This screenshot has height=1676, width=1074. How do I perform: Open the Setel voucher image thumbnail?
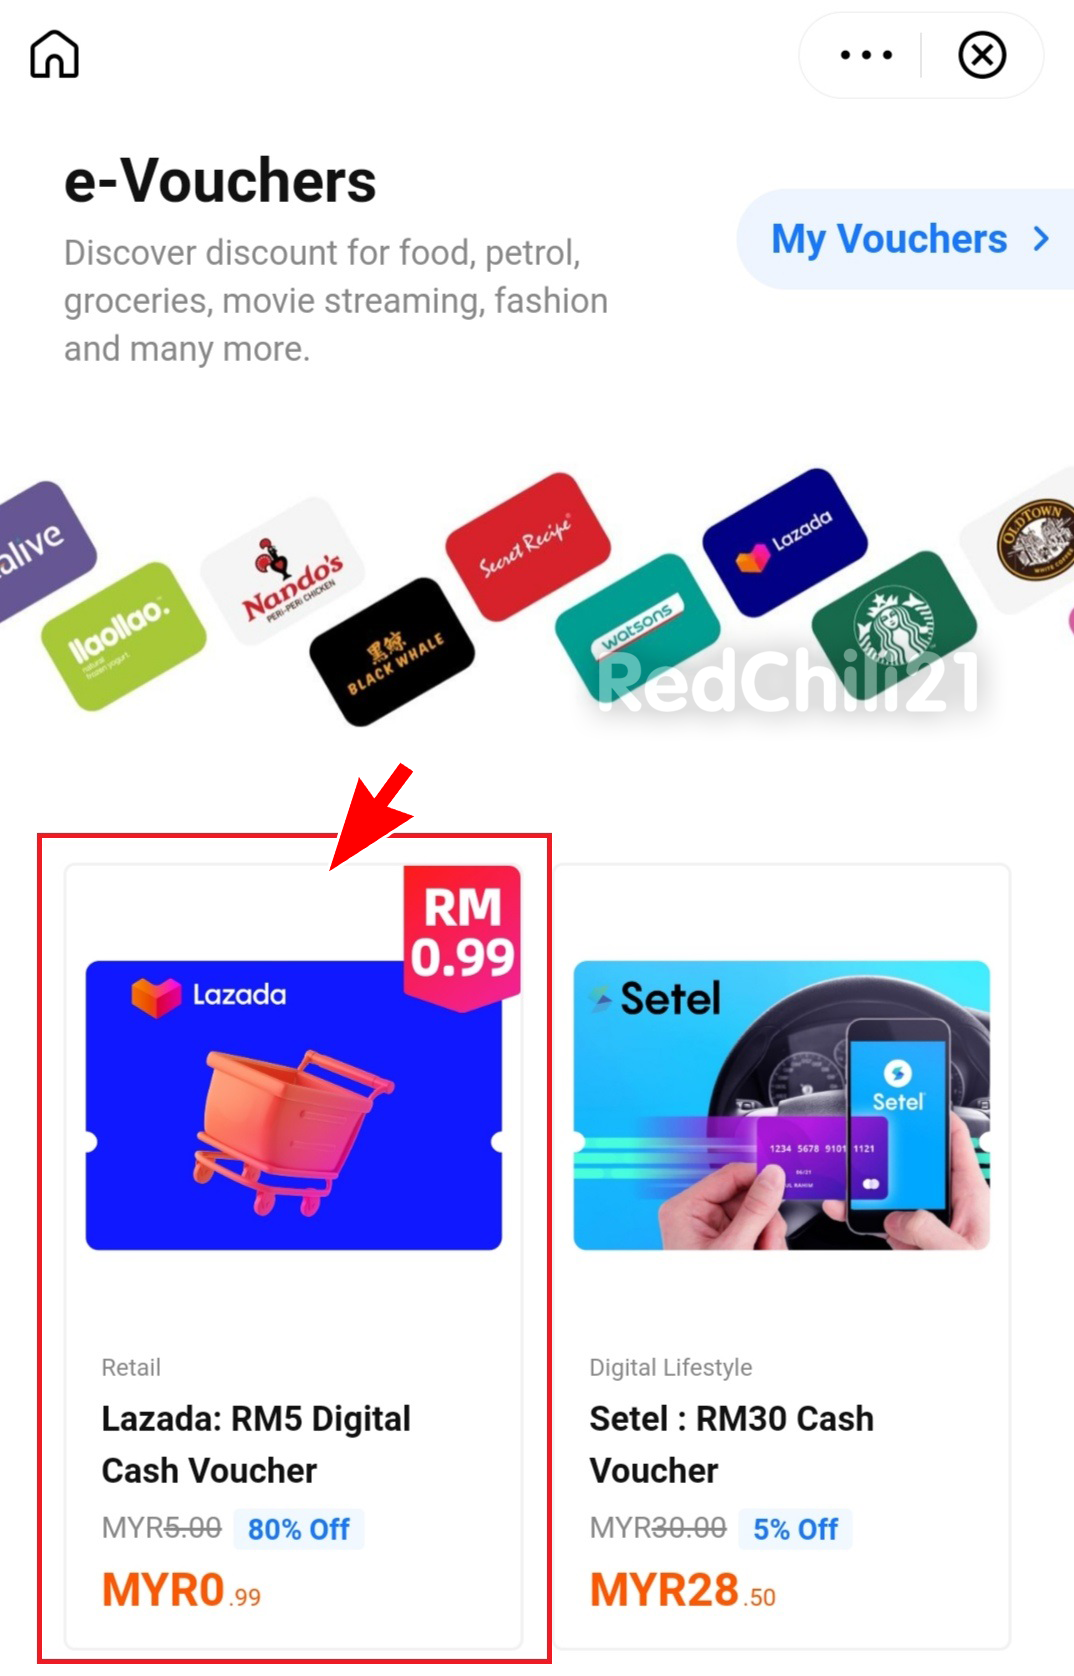click(782, 1105)
